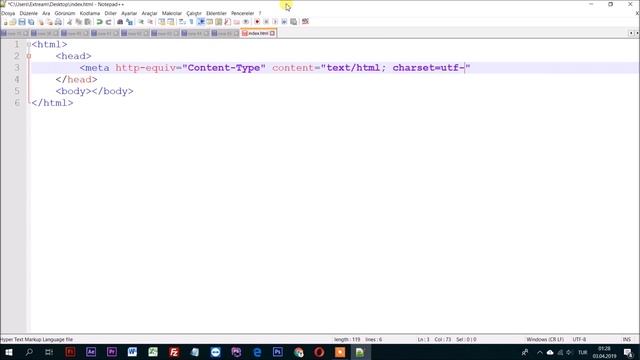Image resolution: width=640 pixels, height=360 pixels.
Task: Open the Görünüm menu
Action: [65, 13]
